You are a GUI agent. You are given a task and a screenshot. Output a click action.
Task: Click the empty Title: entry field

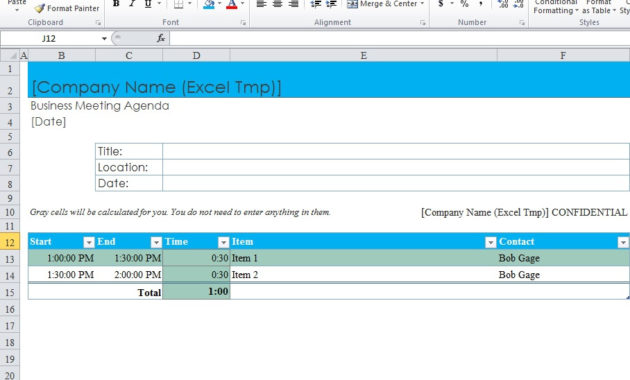click(x=396, y=151)
